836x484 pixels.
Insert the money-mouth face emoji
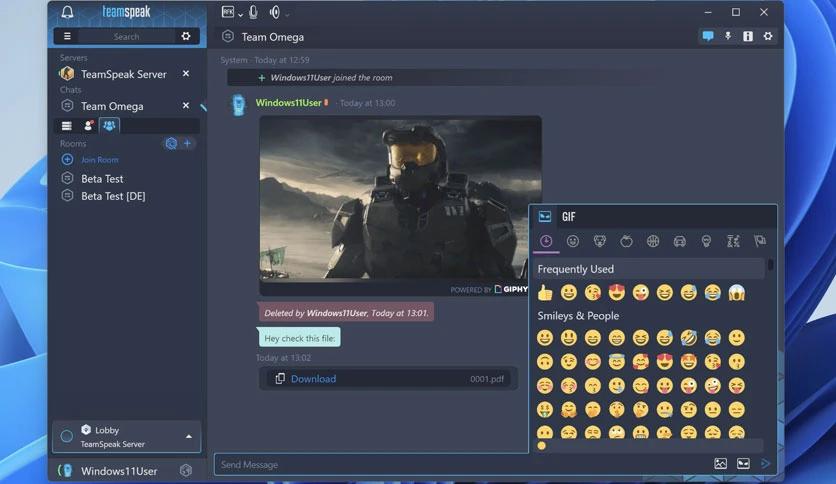point(545,409)
